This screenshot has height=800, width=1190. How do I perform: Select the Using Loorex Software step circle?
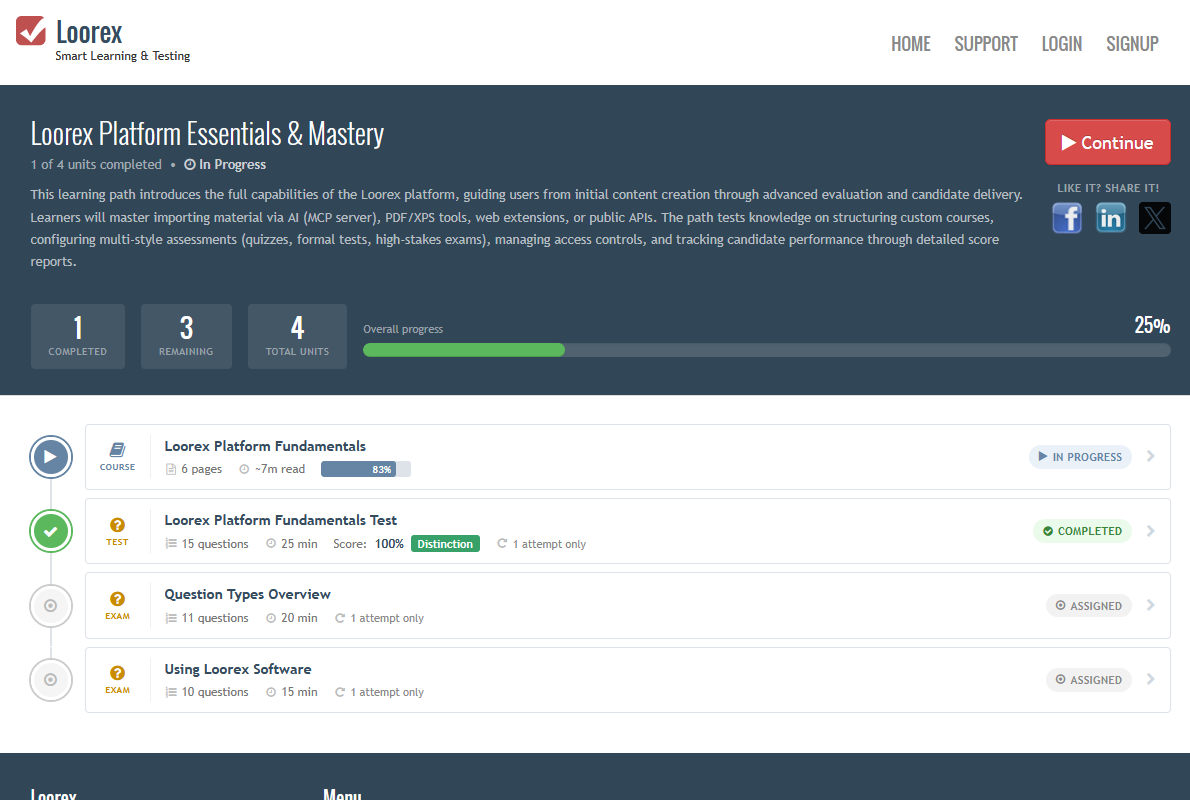51,680
